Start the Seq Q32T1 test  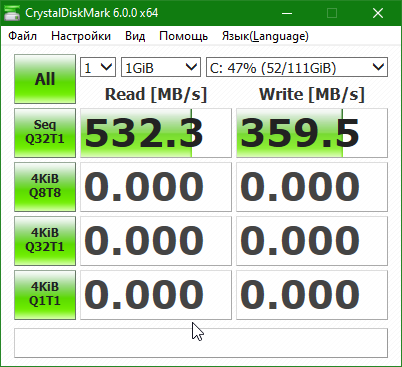[45, 133]
